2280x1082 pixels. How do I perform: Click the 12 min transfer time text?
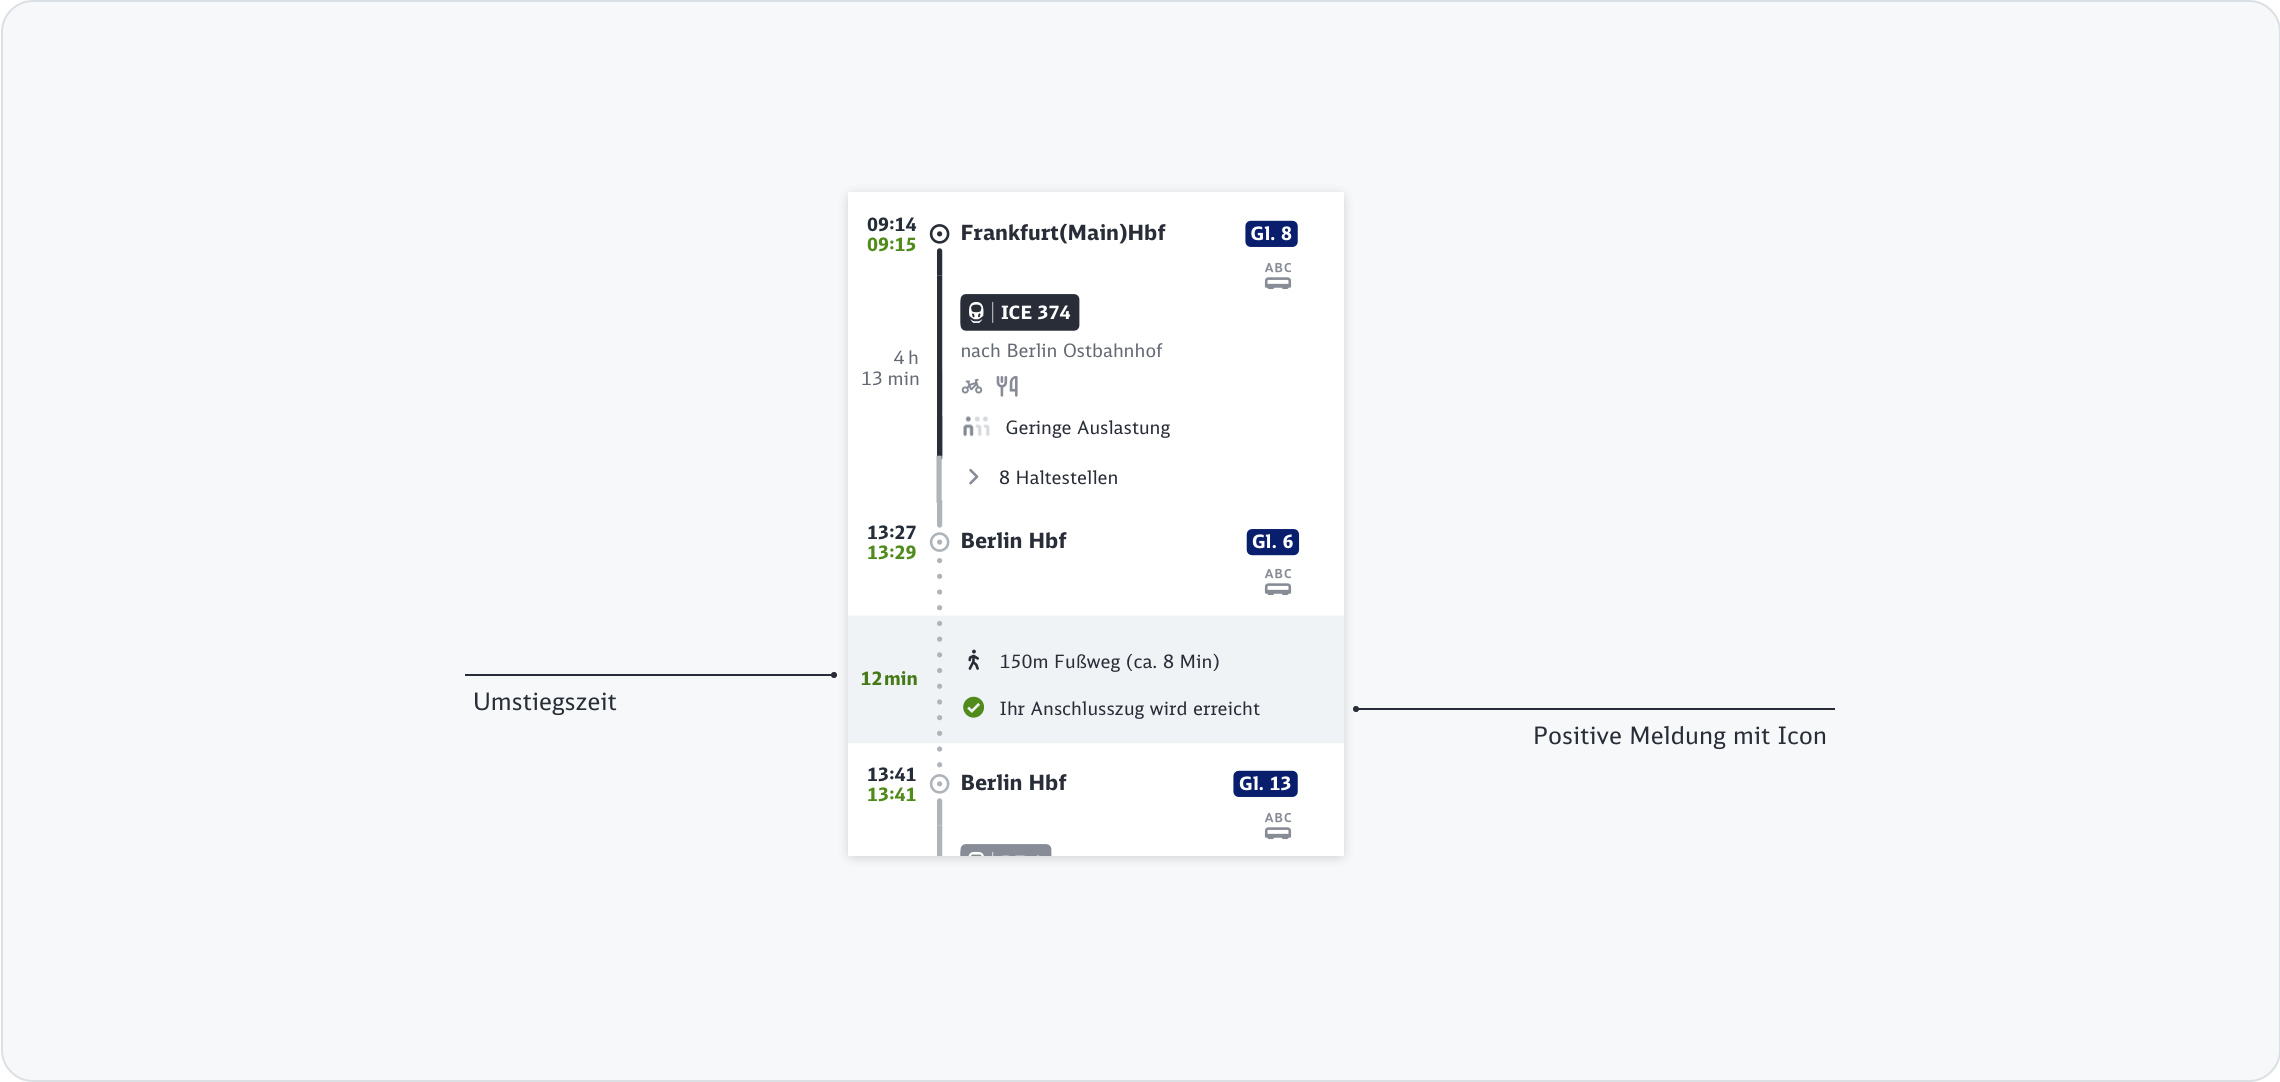click(x=888, y=679)
